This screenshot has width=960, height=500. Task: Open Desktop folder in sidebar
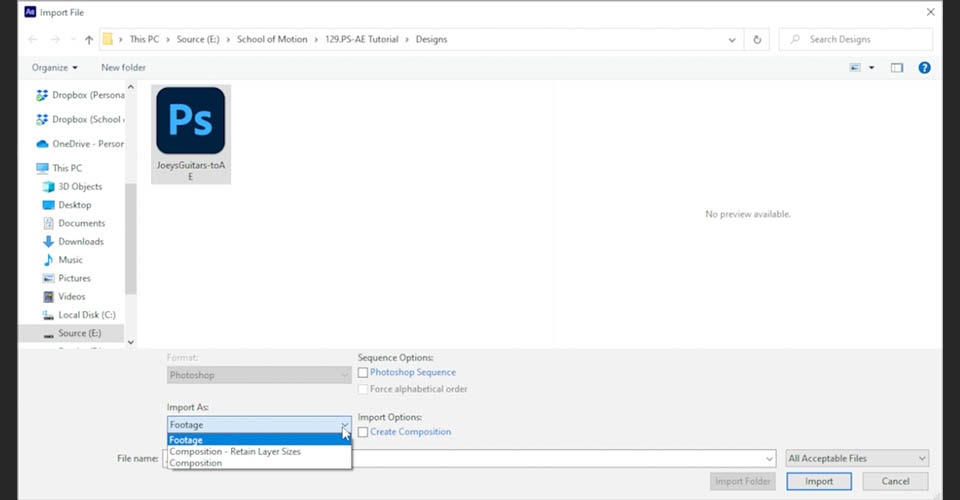tap(66, 204)
